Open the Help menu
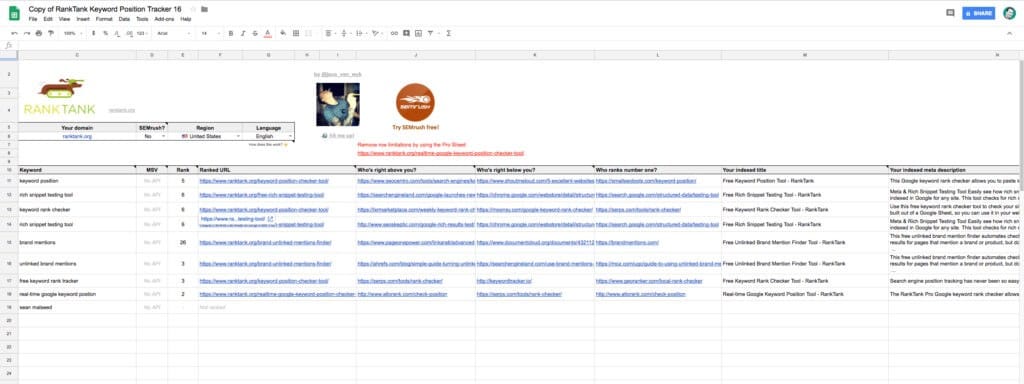This screenshot has width=1024, height=384. click(x=186, y=19)
